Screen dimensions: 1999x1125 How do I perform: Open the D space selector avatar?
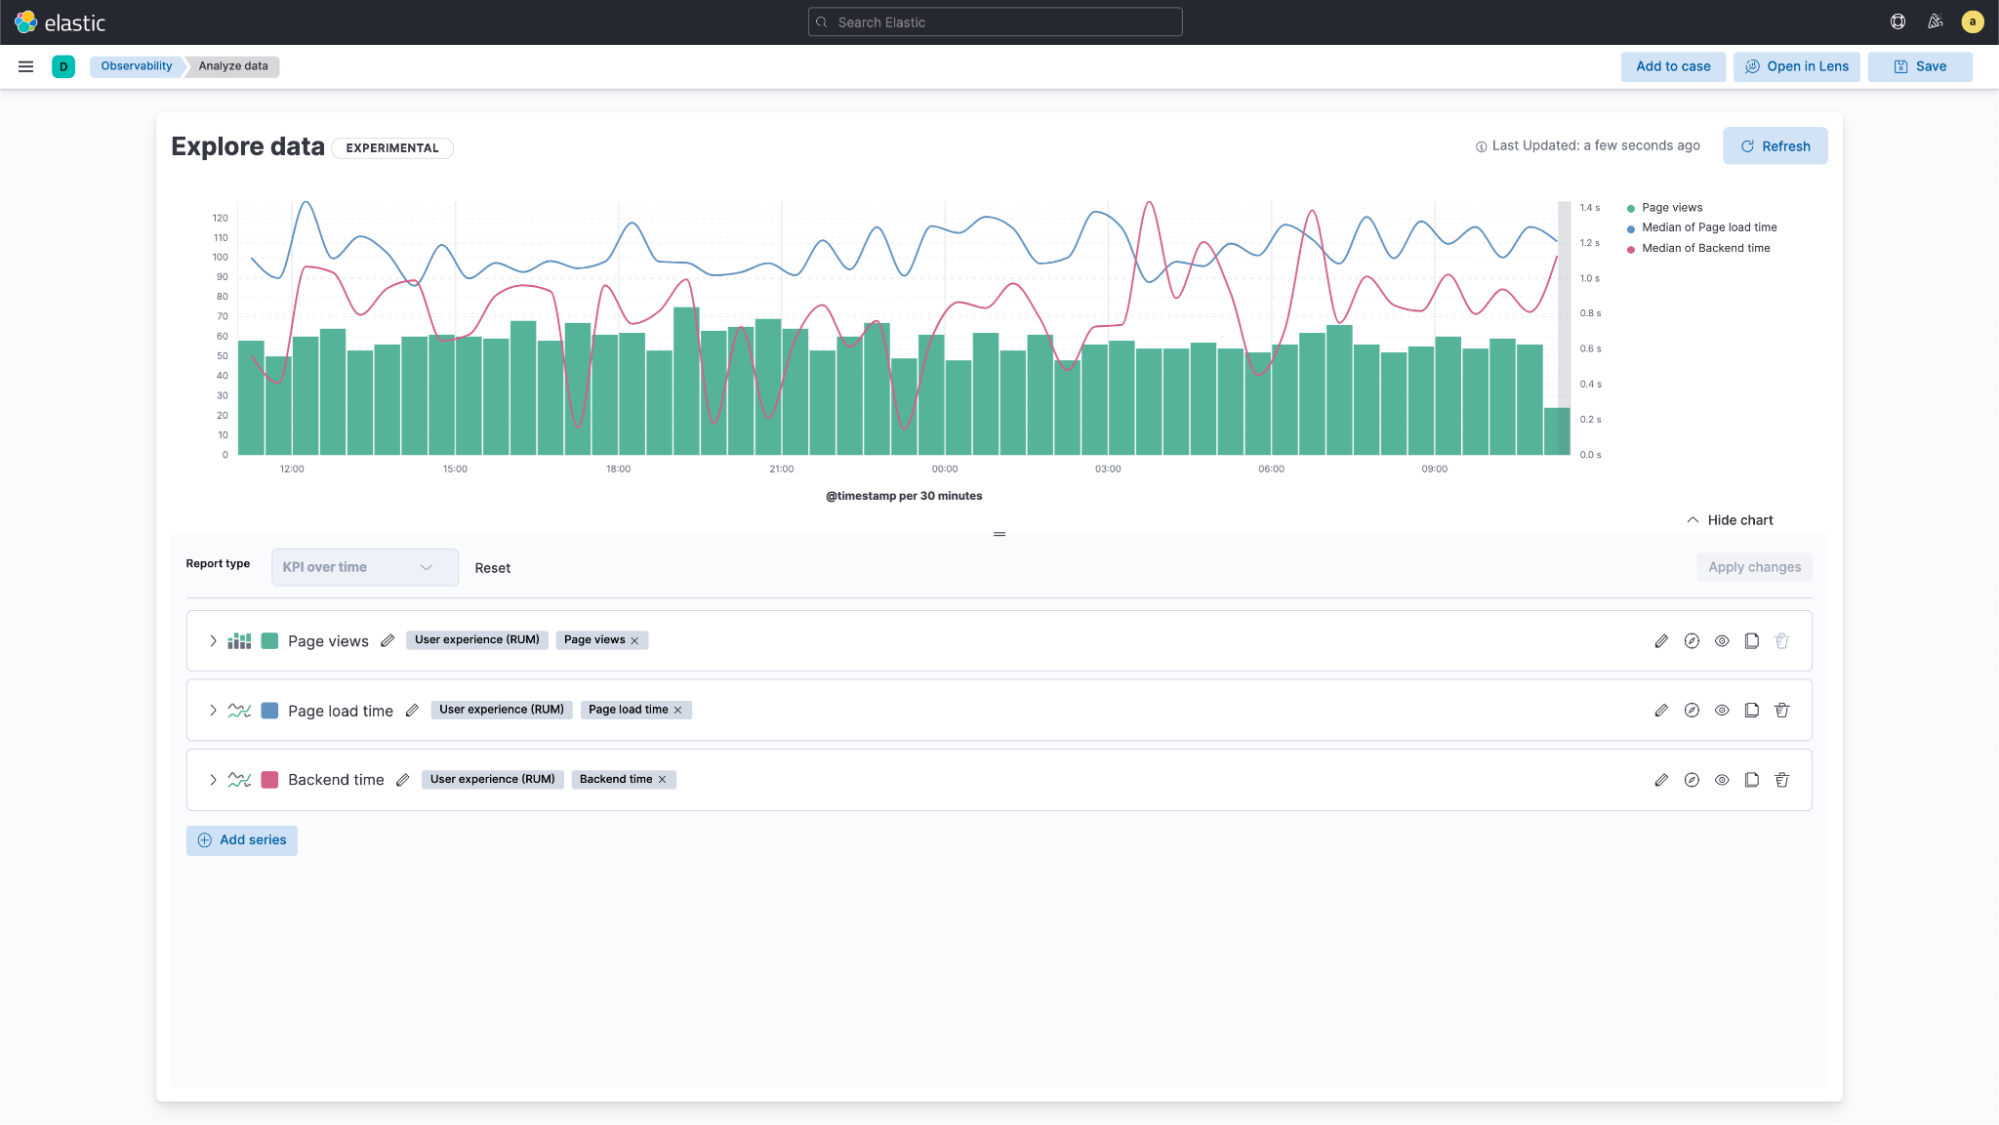[63, 66]
